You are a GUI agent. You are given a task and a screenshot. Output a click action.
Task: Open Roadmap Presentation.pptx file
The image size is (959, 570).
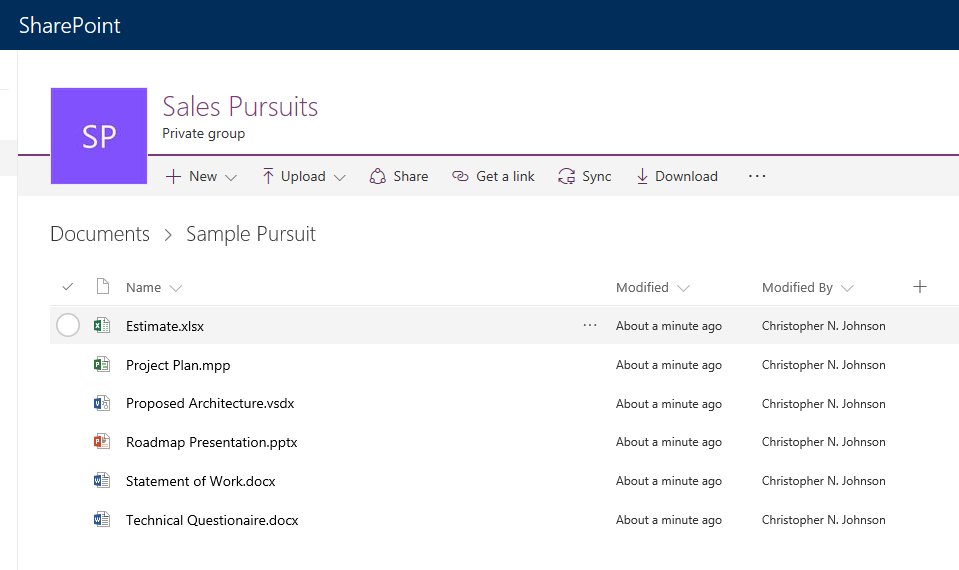tap(212, 442)
